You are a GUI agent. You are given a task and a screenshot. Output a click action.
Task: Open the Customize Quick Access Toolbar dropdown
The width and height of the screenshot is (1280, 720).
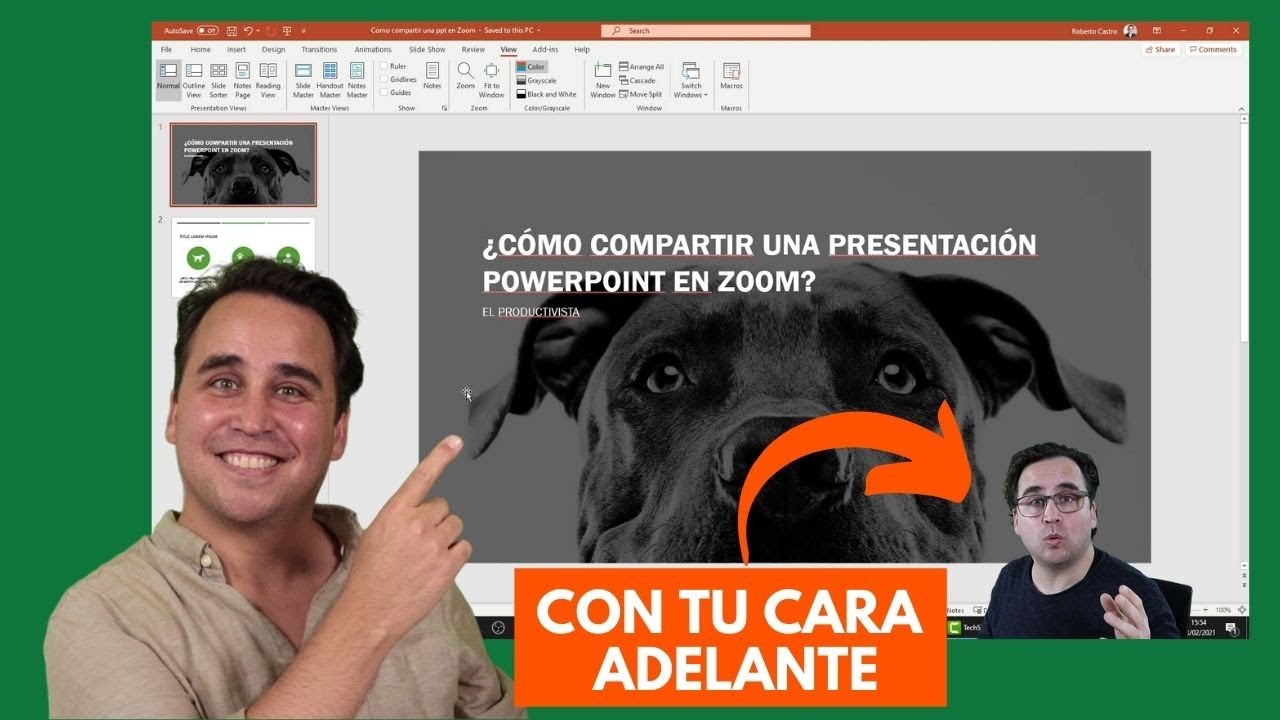pos(303,31)
